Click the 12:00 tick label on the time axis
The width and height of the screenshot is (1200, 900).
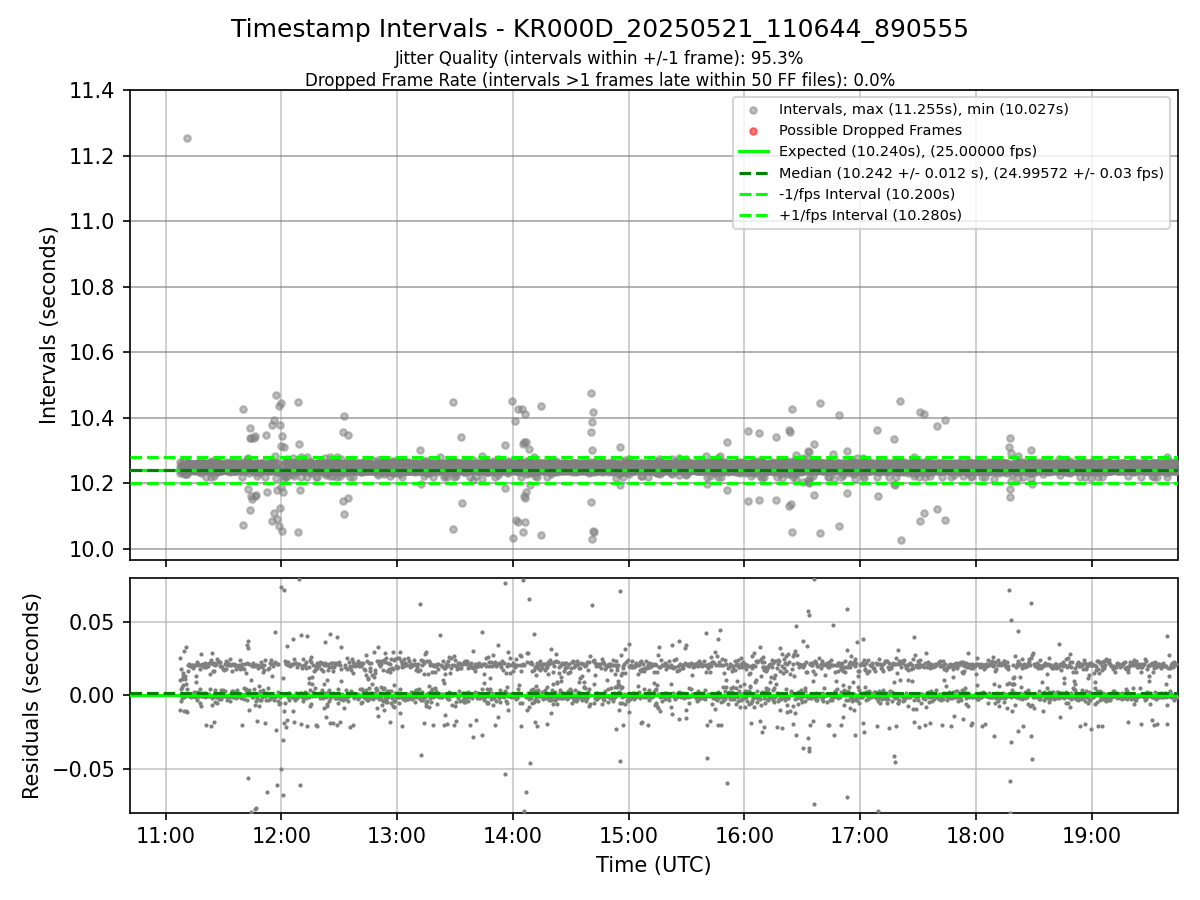pos(281,834)
